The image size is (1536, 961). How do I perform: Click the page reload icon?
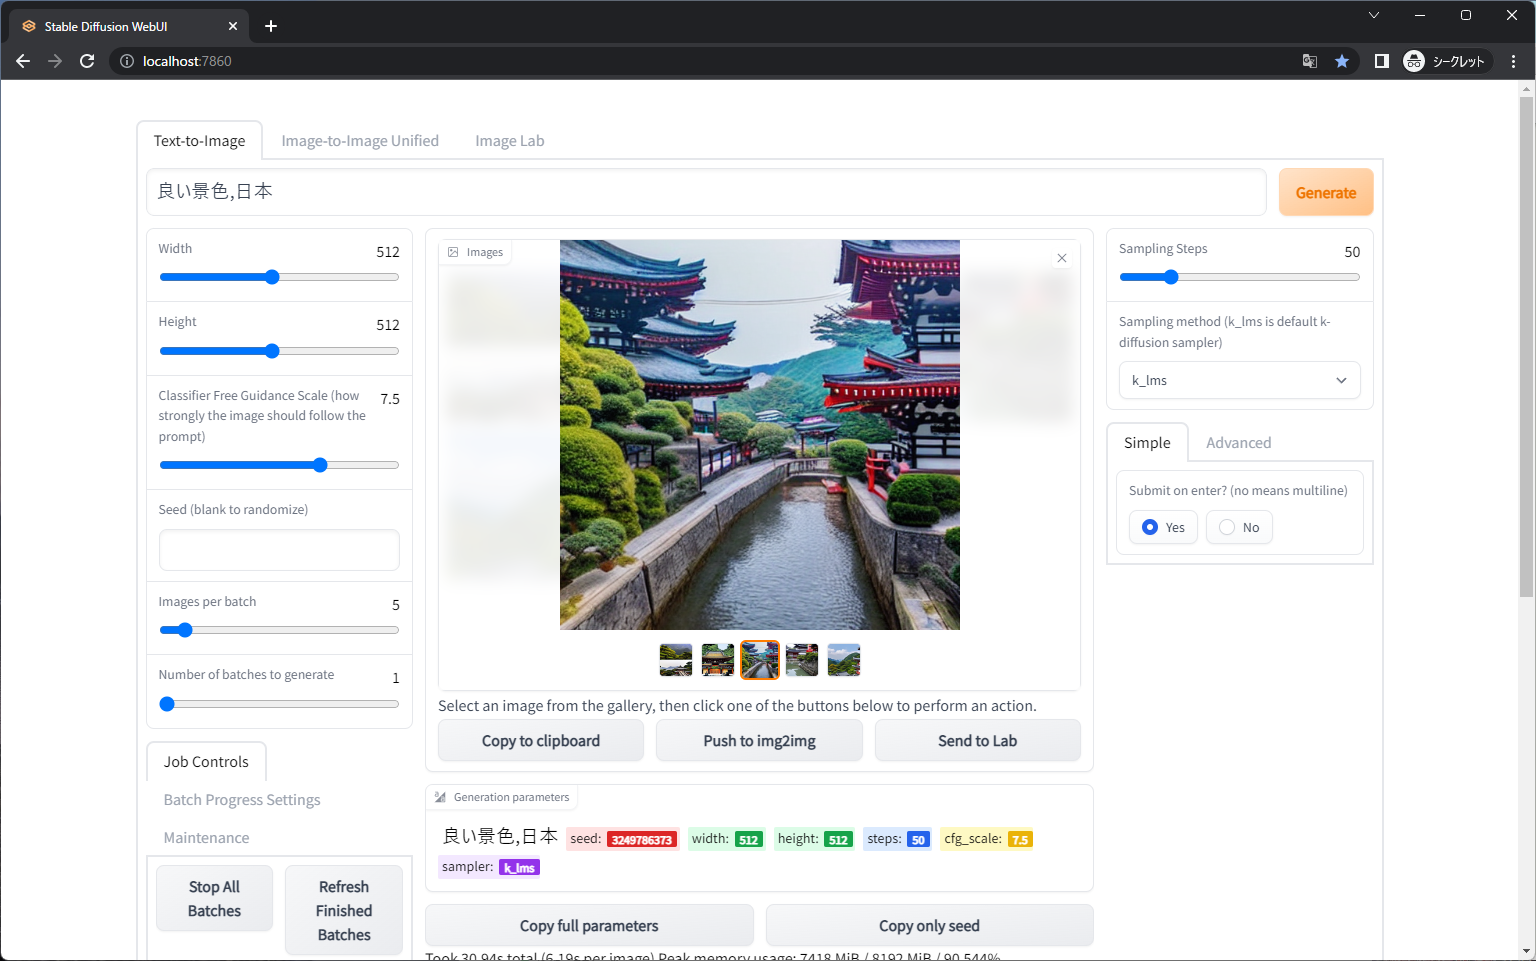coord(87,61)
